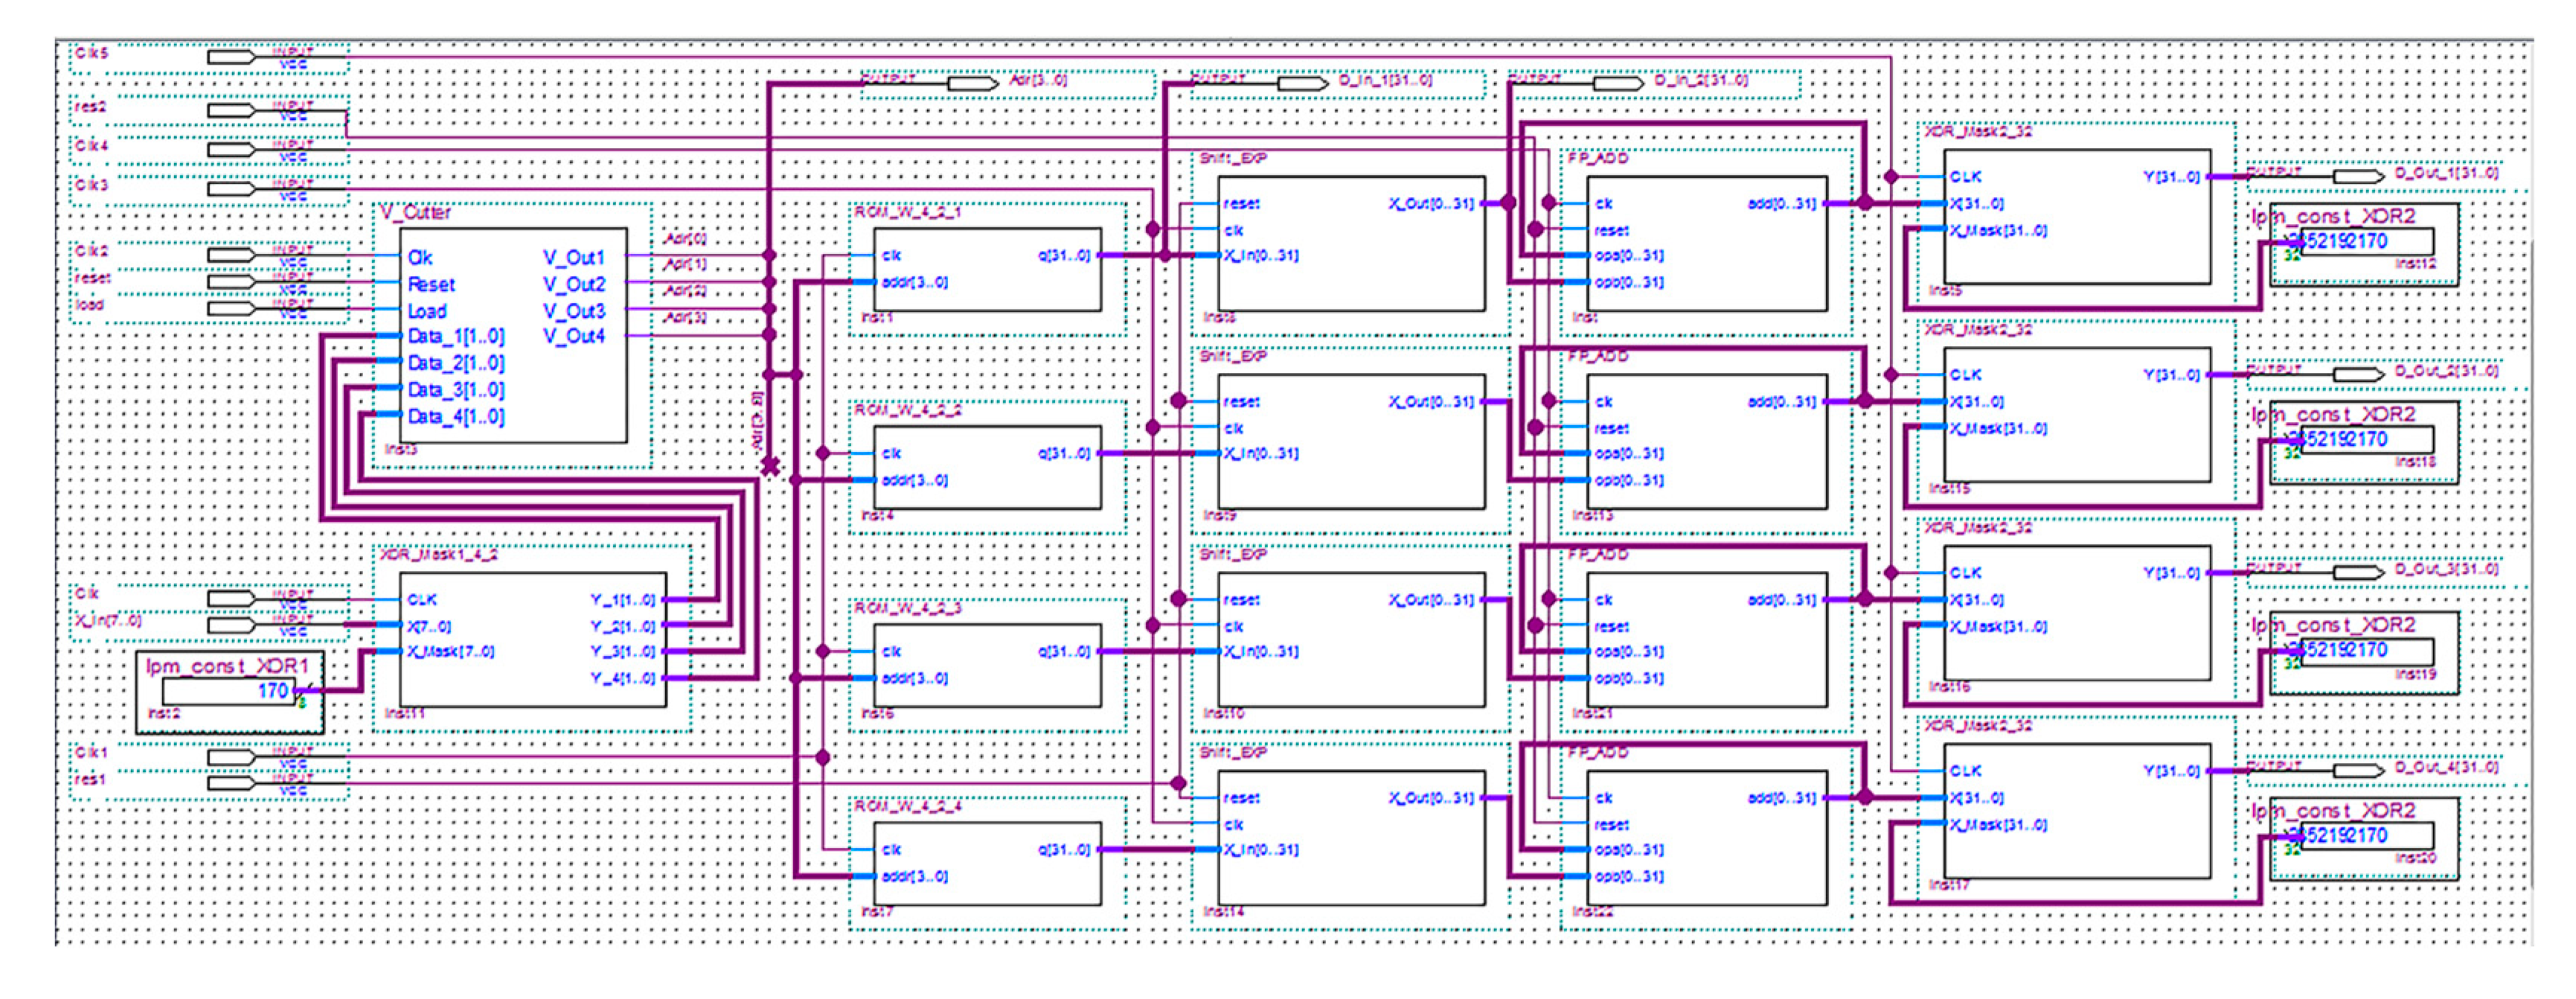The width and height of the screenshot is (2576, 999).
Task: Click the res2 input pin symbol
Action: pyautogui.click(x=232, y=110)
